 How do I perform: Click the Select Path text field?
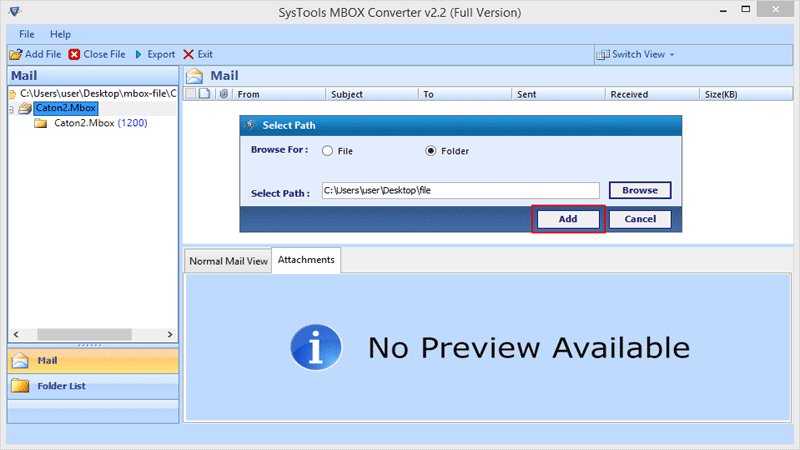pos(460,190)
